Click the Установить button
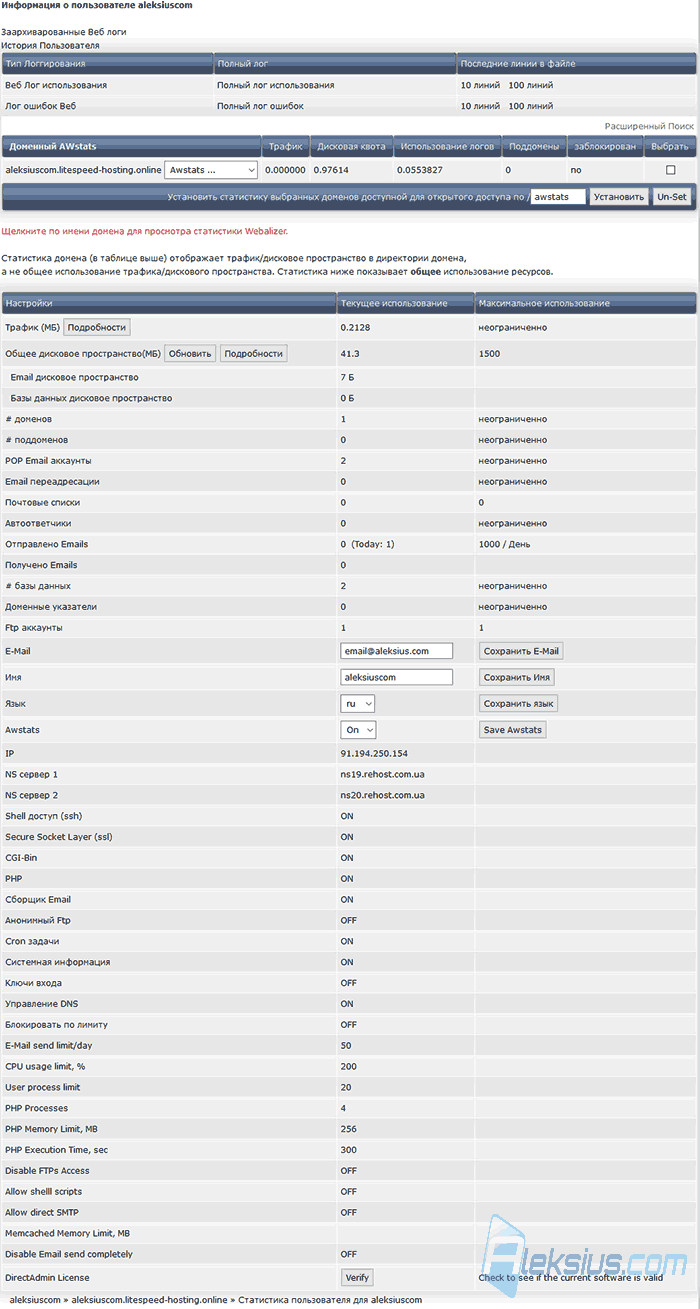This screenshot has width=700, height=1309. pos(619,197)
